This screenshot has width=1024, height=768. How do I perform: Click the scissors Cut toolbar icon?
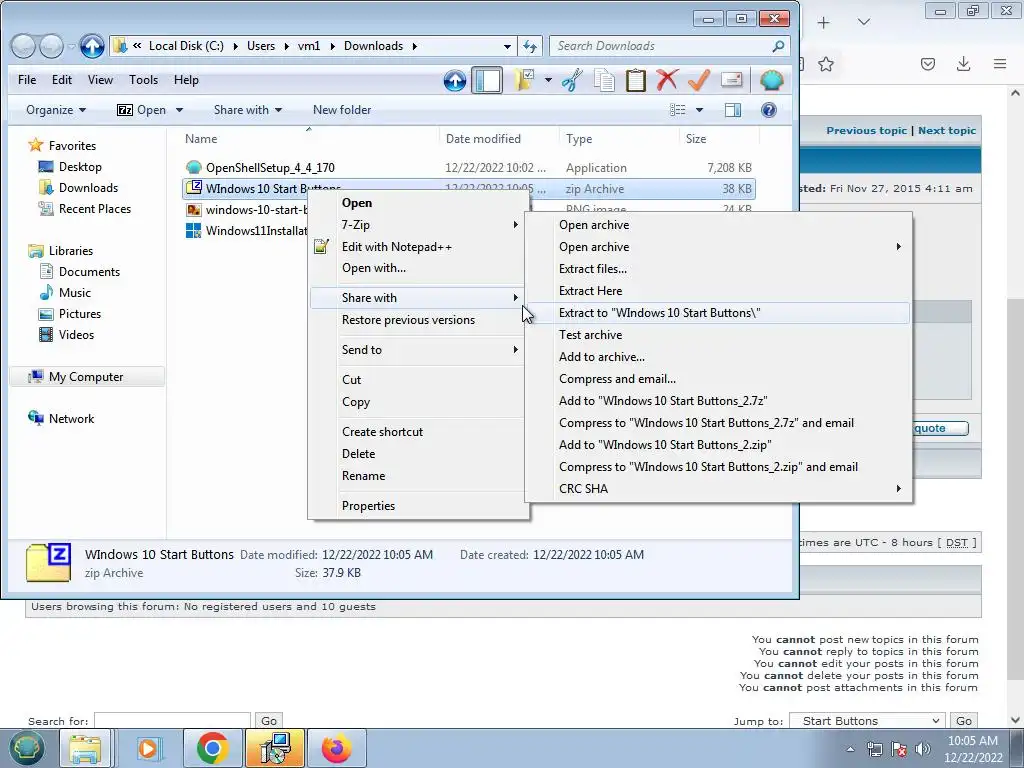click(x=572, y=80)
